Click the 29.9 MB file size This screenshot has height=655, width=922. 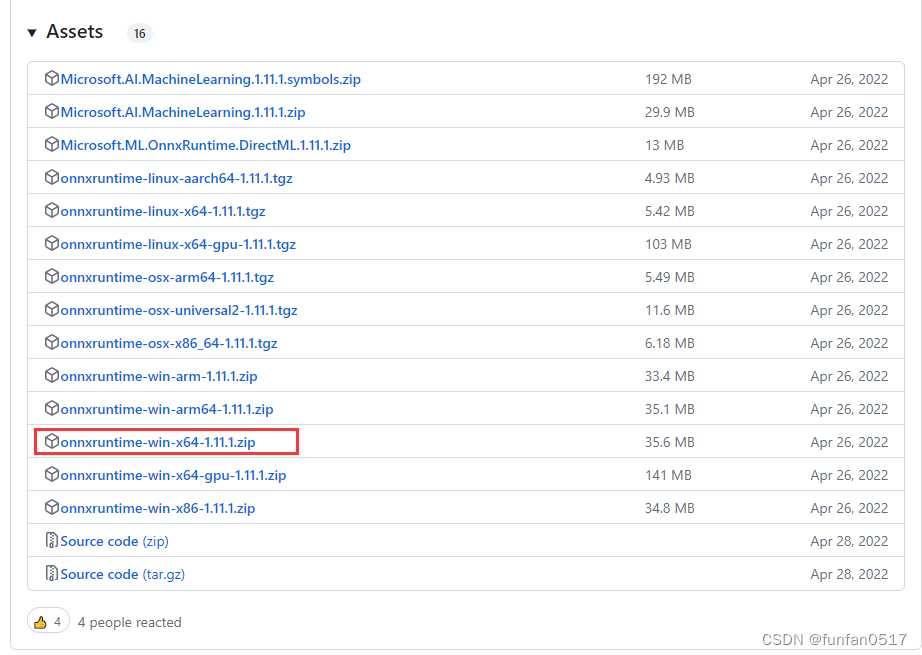[670, 112]
